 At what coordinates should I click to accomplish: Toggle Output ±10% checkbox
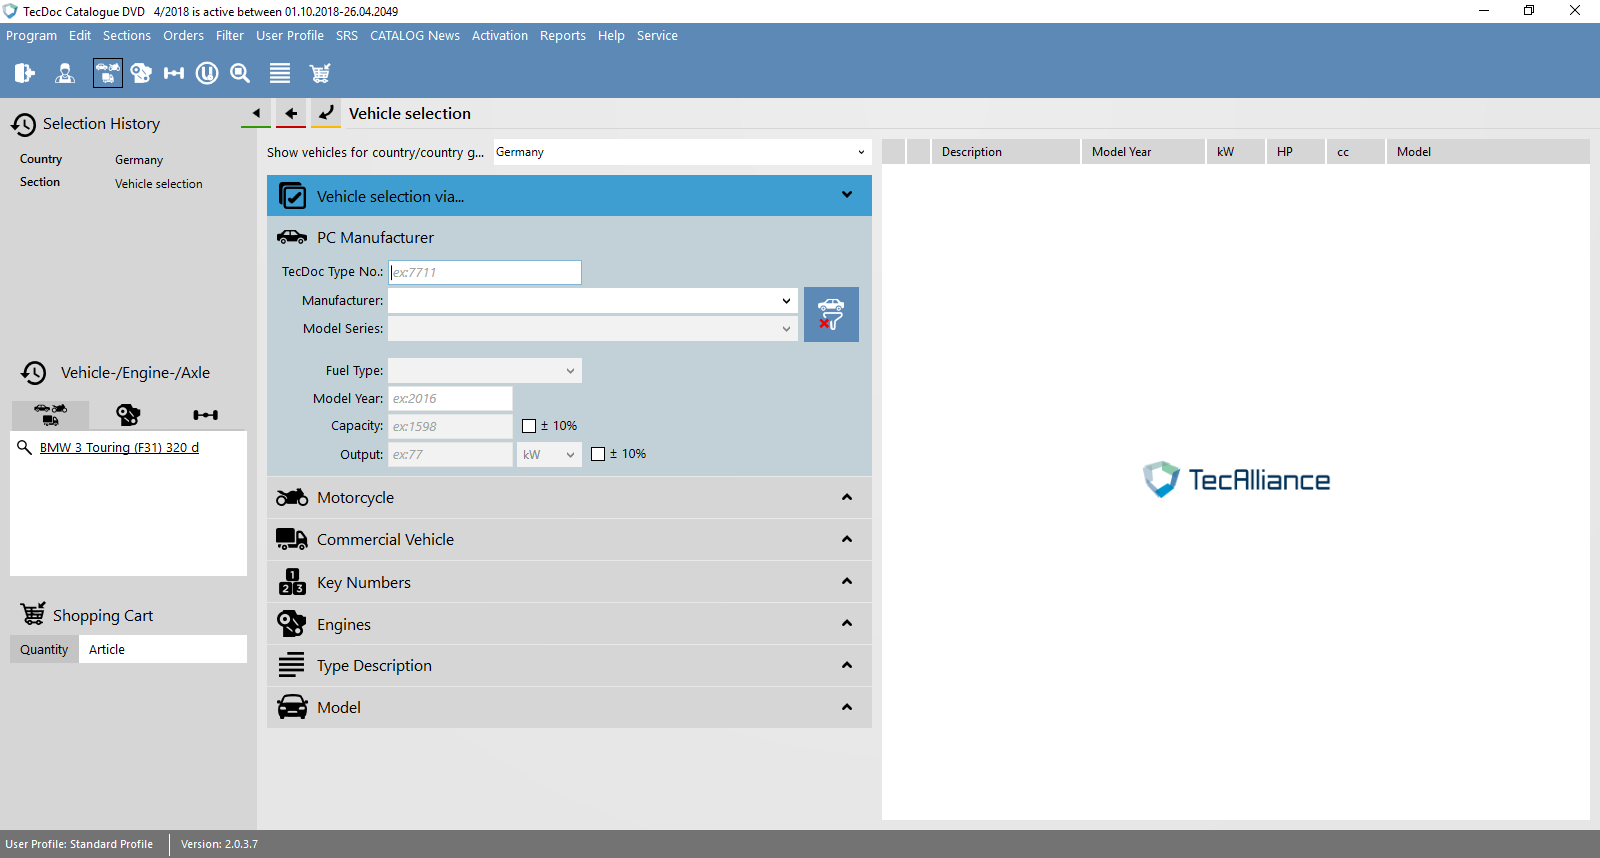click(598, 454)
